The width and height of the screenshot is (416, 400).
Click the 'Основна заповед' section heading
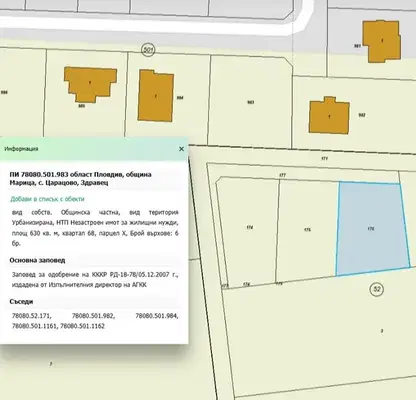pos(37,260)
